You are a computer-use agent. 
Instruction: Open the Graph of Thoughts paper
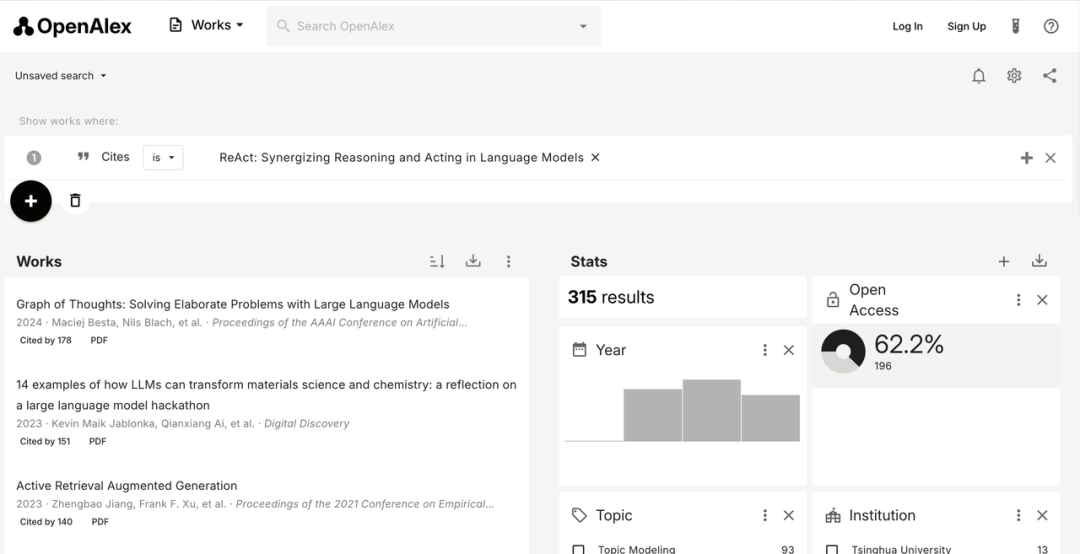click(232, 304)
